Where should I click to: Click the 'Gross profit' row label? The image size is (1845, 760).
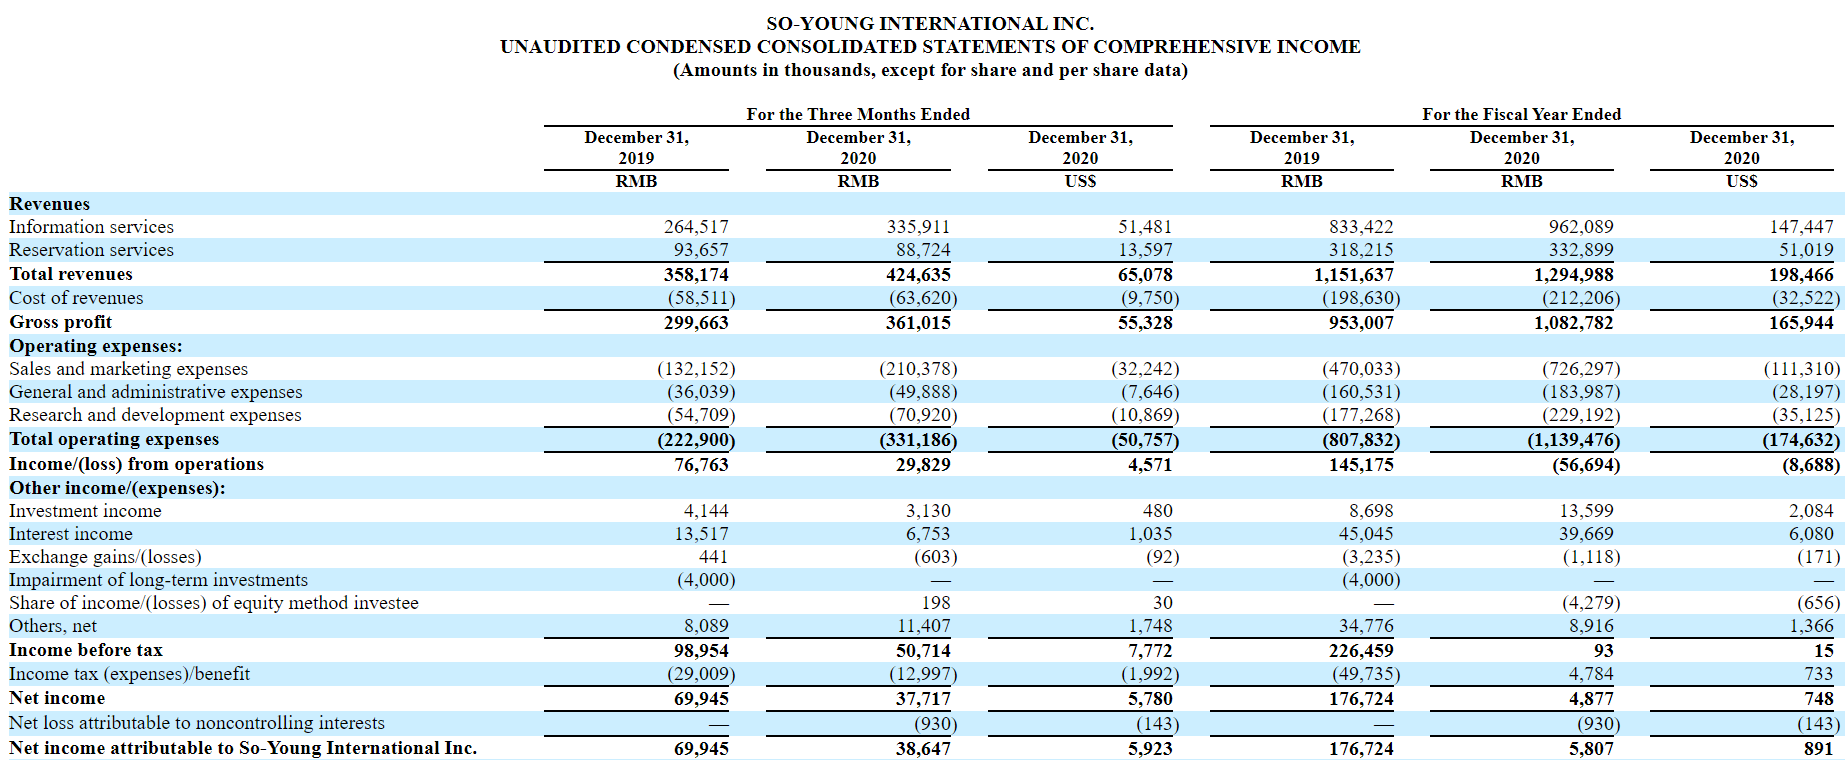click(61, 322)
